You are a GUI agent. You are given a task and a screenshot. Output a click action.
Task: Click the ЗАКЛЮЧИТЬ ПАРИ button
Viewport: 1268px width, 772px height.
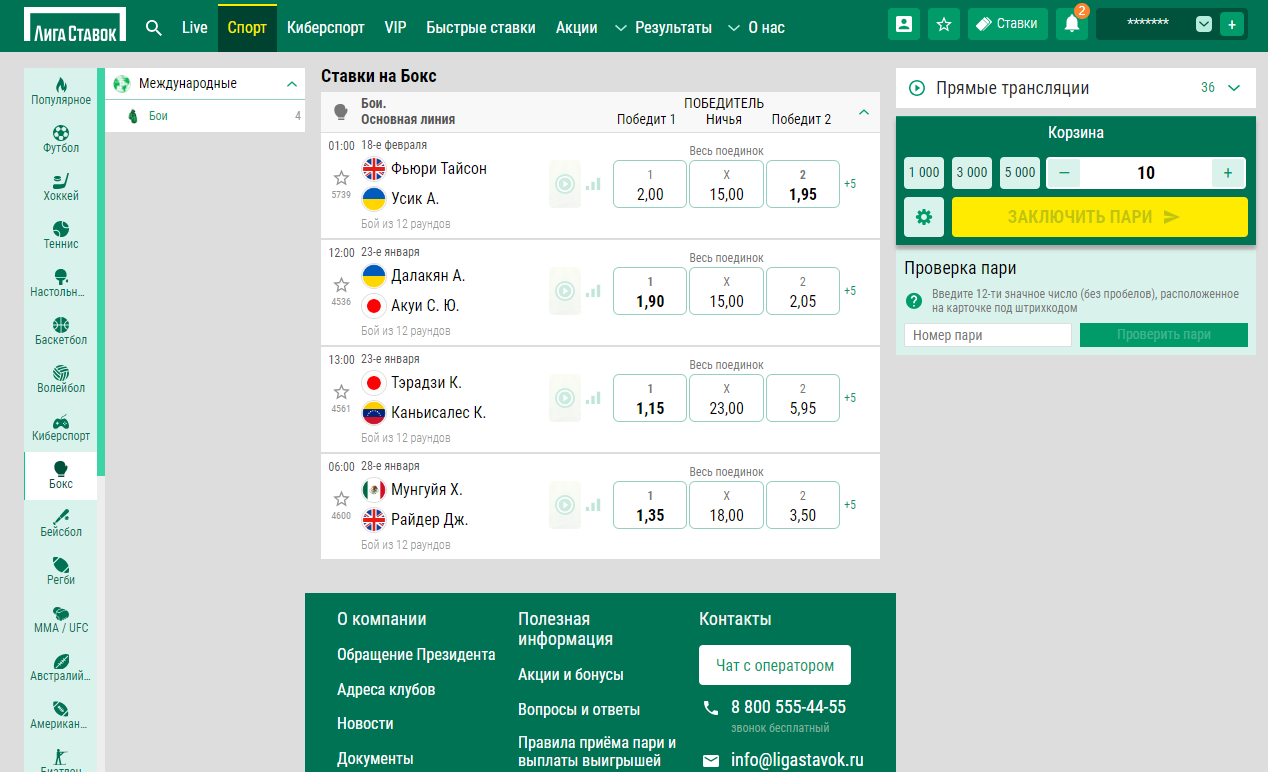click(x=1100, y=217)
